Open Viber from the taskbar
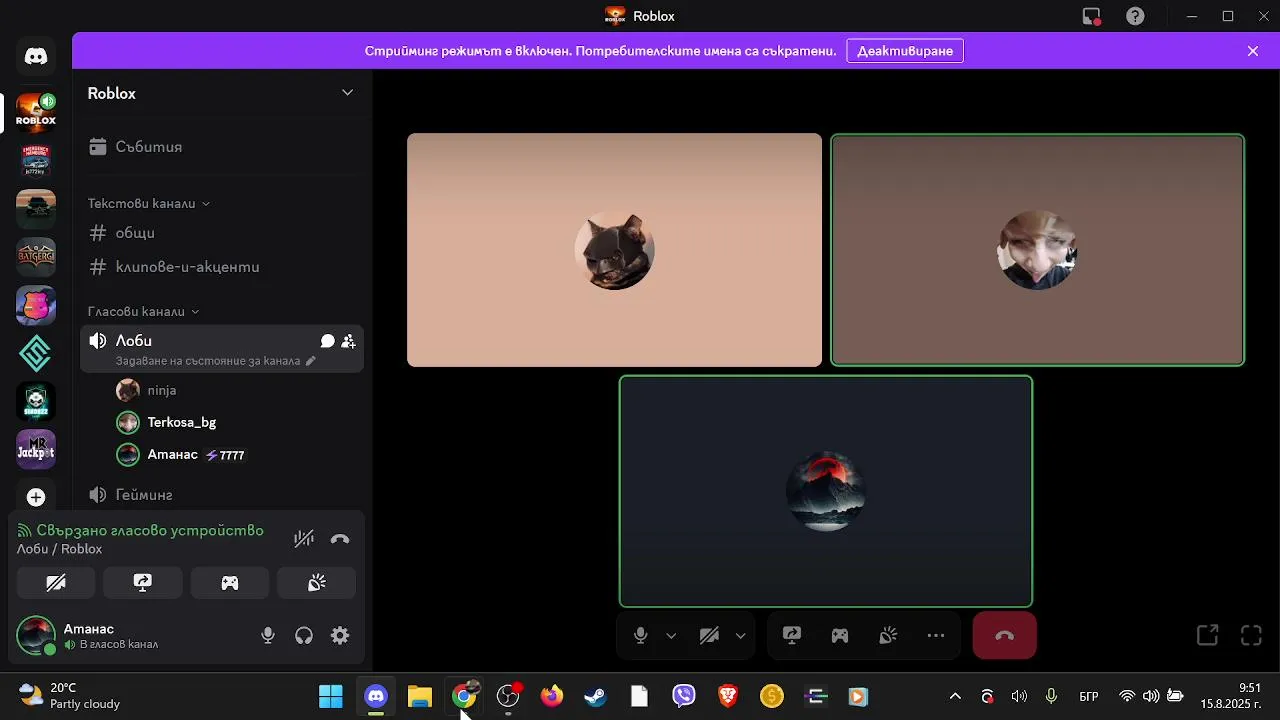 click(x=684, y=696)
